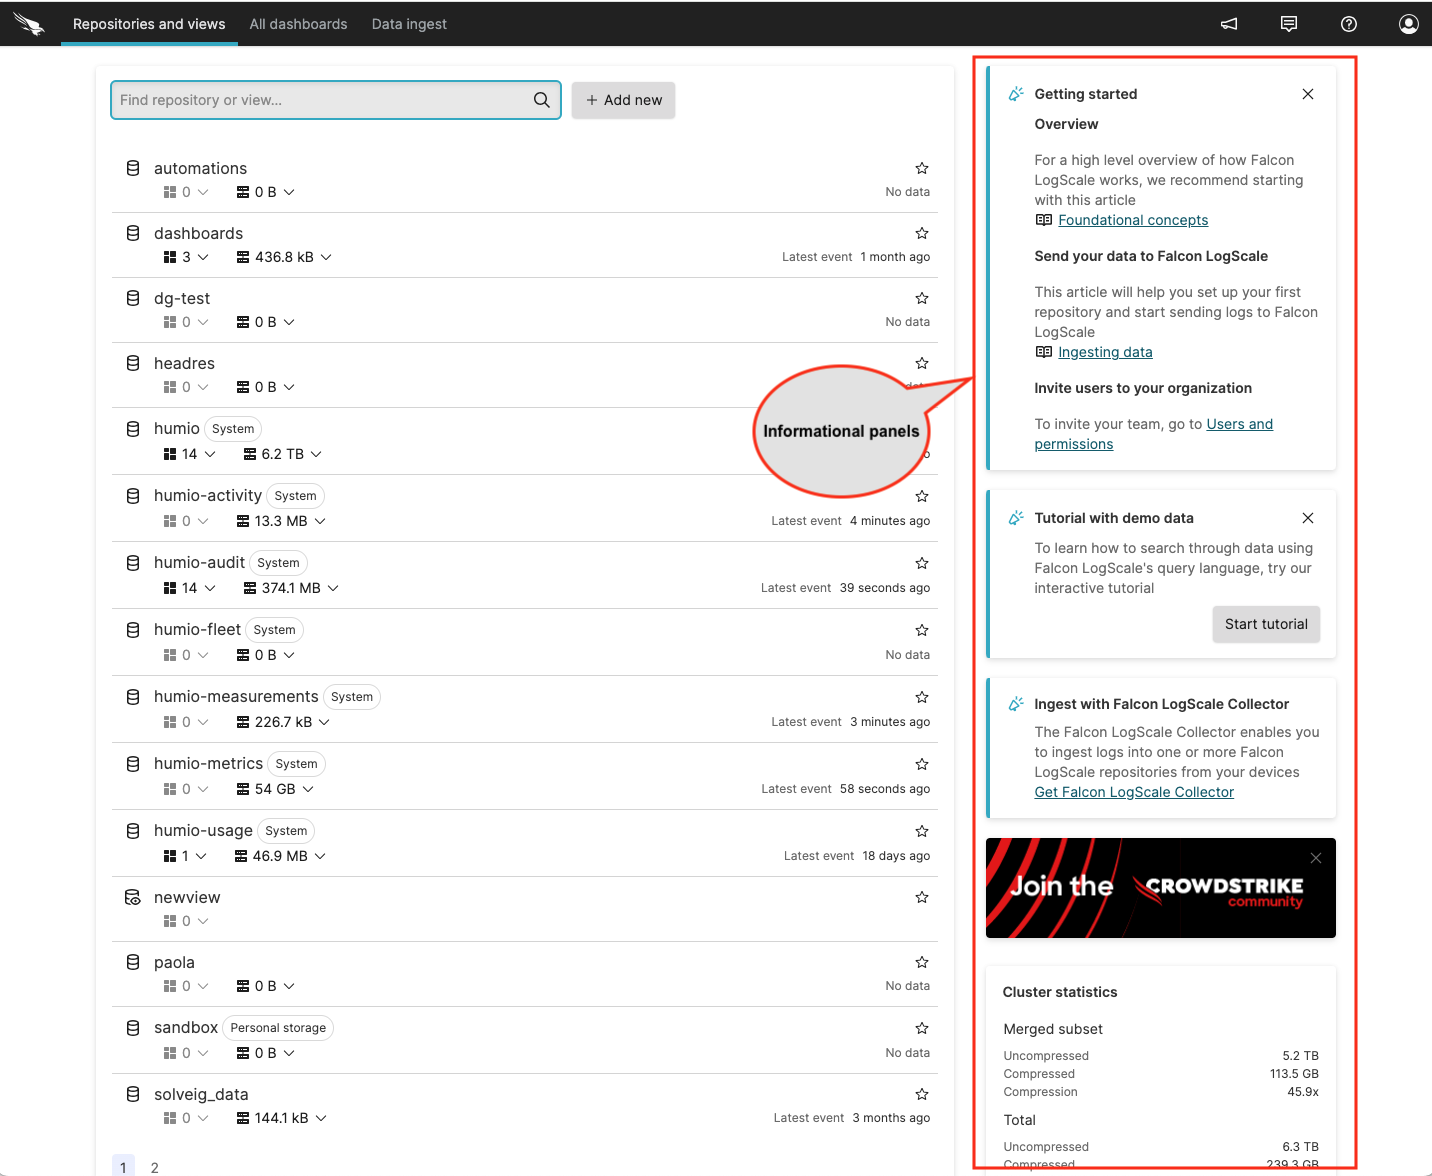Image resolution: width=1432 pixels, height=1176 pixels.
Task: Open the feedback chat icon
Action: pyautogui.click(x=1289, y=24)
